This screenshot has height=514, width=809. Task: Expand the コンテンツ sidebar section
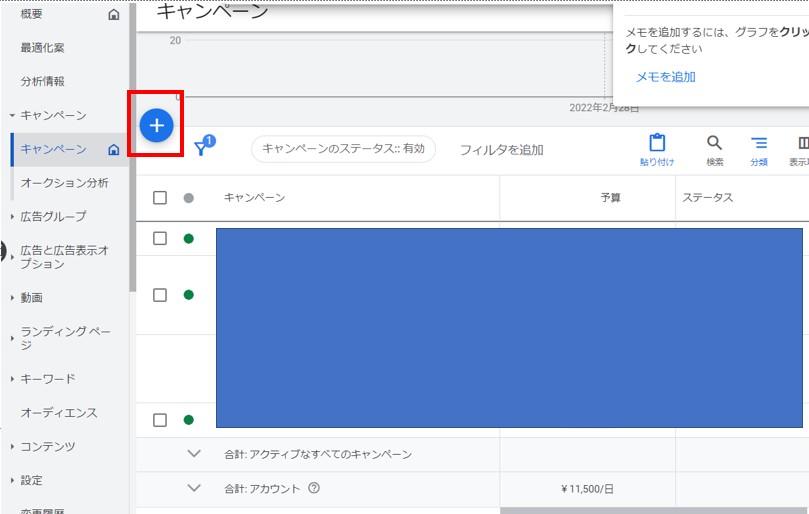12,446
